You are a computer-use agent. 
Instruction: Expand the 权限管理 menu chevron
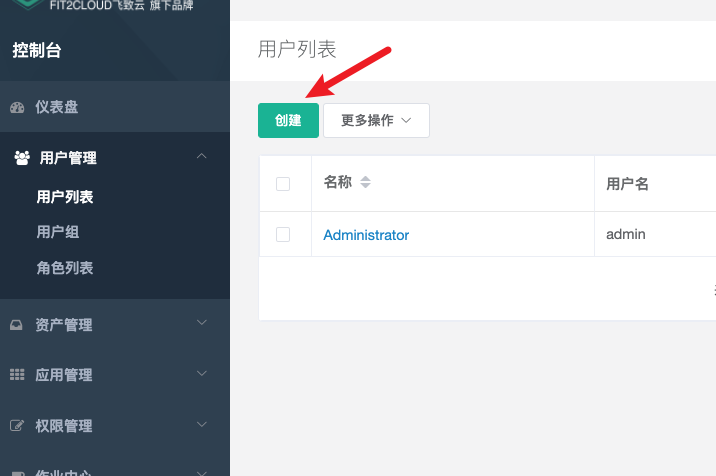pos(201,424)
